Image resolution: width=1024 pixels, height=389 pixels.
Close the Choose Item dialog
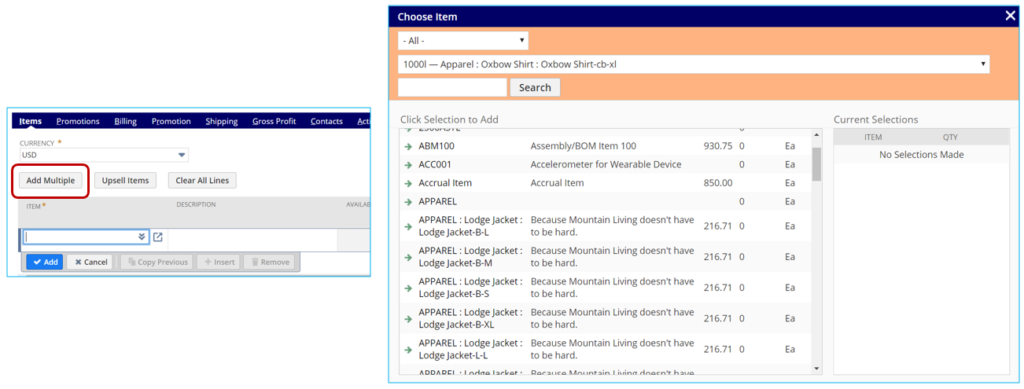tap(1010, 16)
